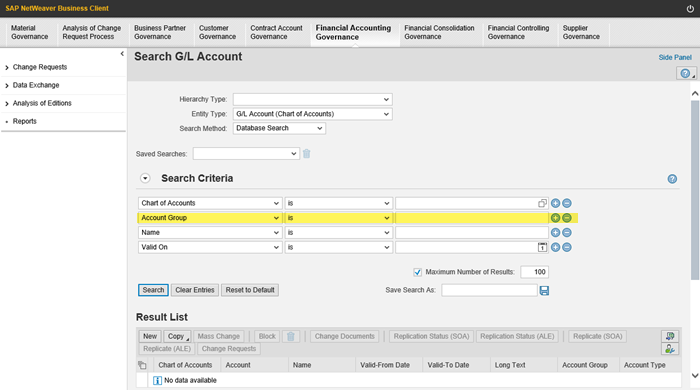Open the Copy button menu
Screen dimensions: 700x390
[x=178, y=336]
